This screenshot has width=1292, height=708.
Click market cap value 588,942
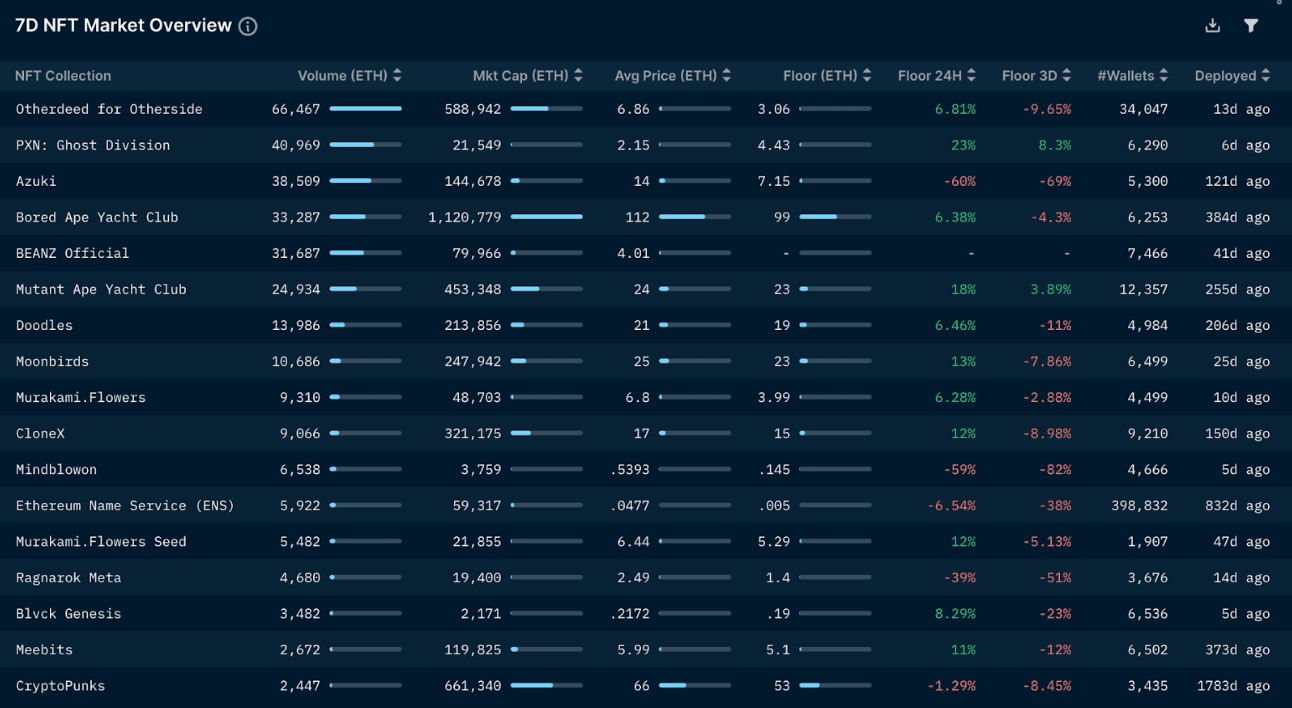click(473, 109)
